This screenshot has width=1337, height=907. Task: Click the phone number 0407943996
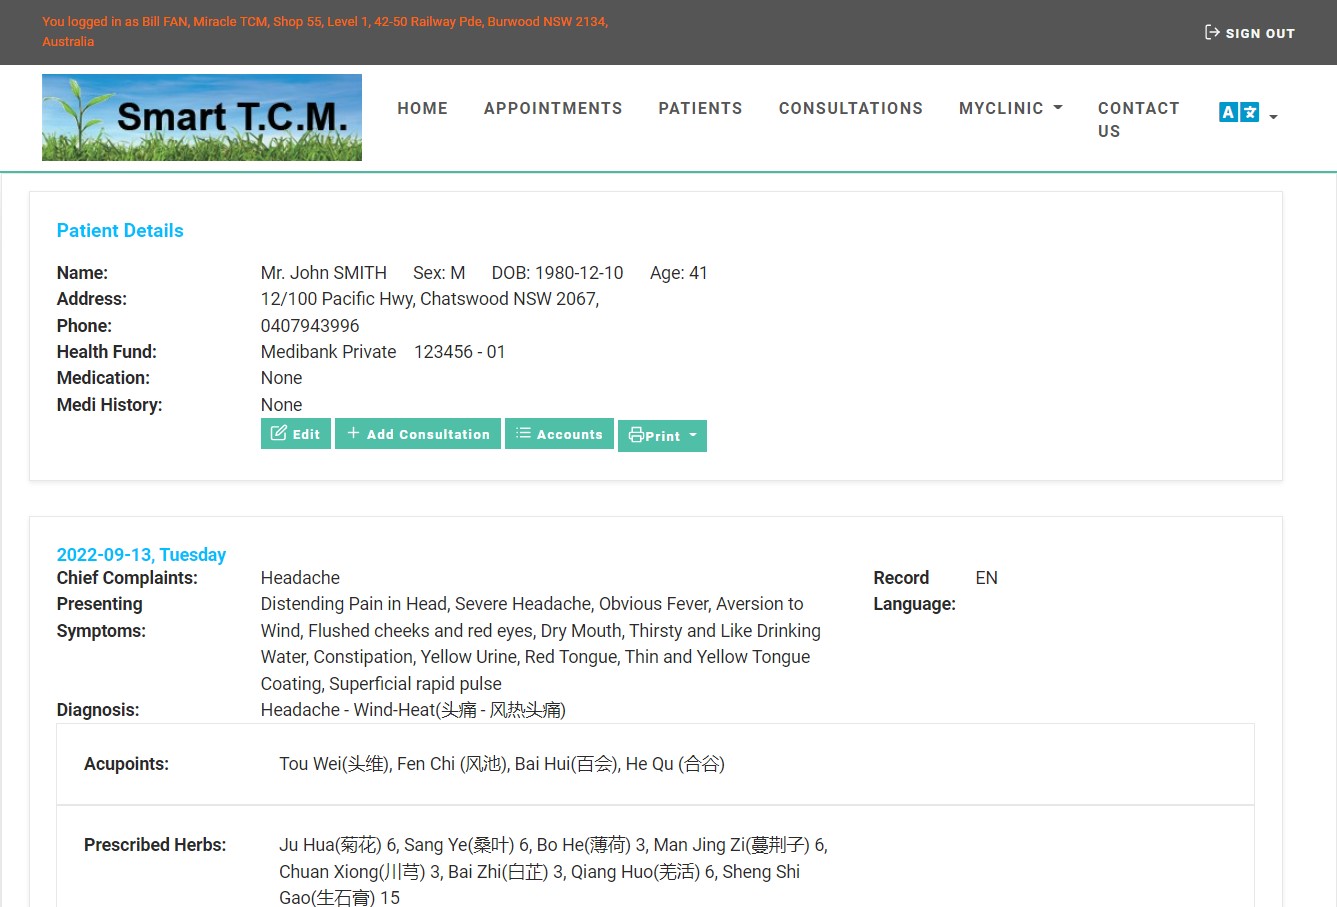[x=310, y=326]
